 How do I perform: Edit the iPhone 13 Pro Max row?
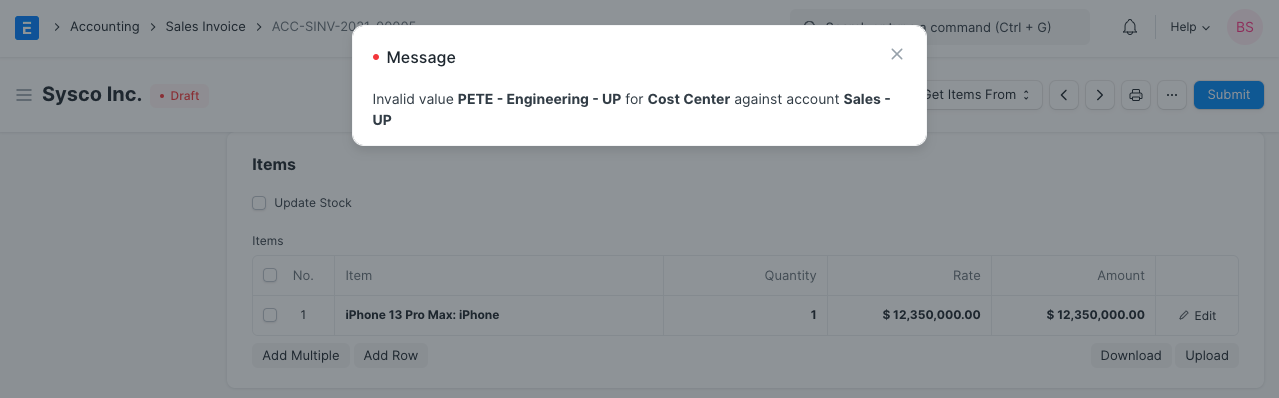[1197, 315]
